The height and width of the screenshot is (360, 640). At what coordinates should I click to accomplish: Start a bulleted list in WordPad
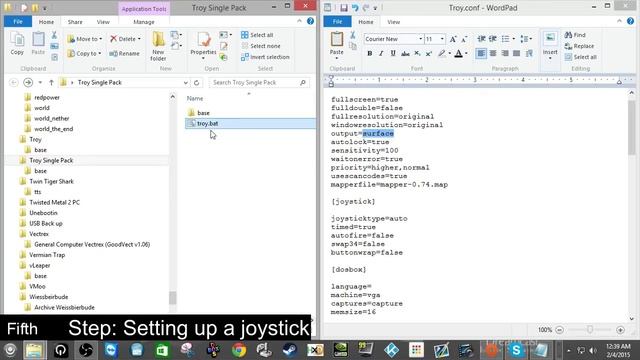point(505,39)
